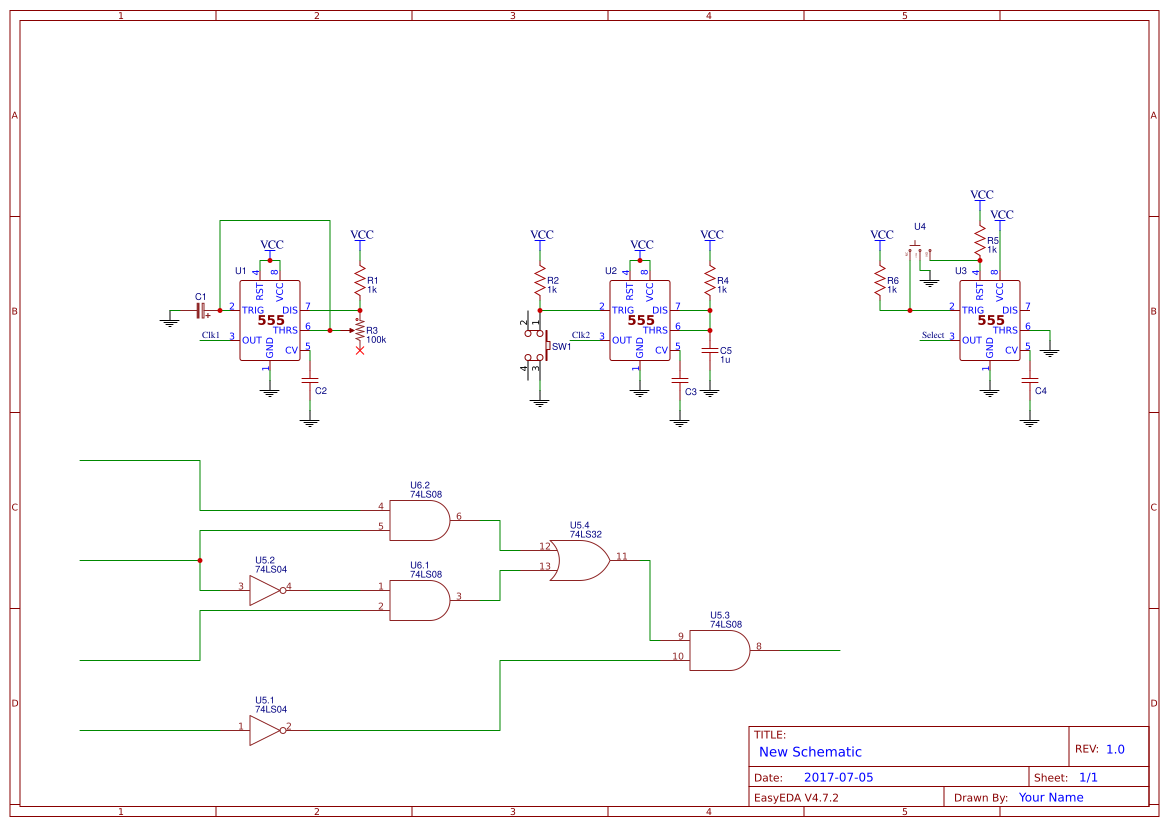Click the R3 100k potentiometer
The width and height of the screenshot is (1169, 827).
[360, 329]
